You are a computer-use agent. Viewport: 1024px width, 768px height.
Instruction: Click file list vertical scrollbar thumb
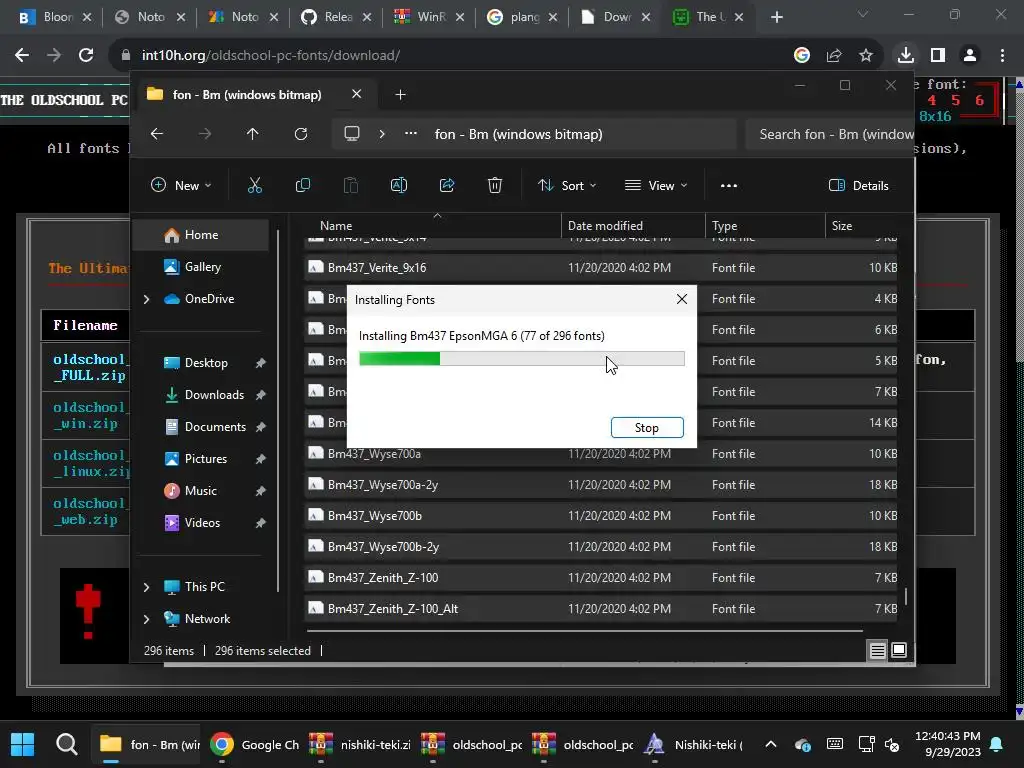(906, 596)
